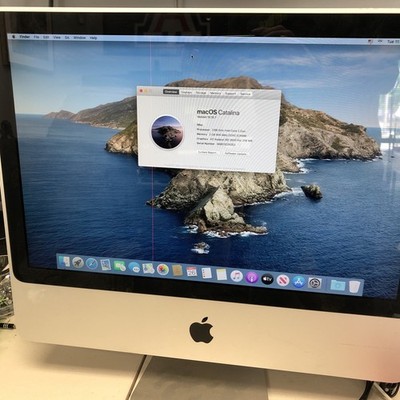400x400 pixels.
Task: Switch to the Service tab
Action: [x=245, y=94]
